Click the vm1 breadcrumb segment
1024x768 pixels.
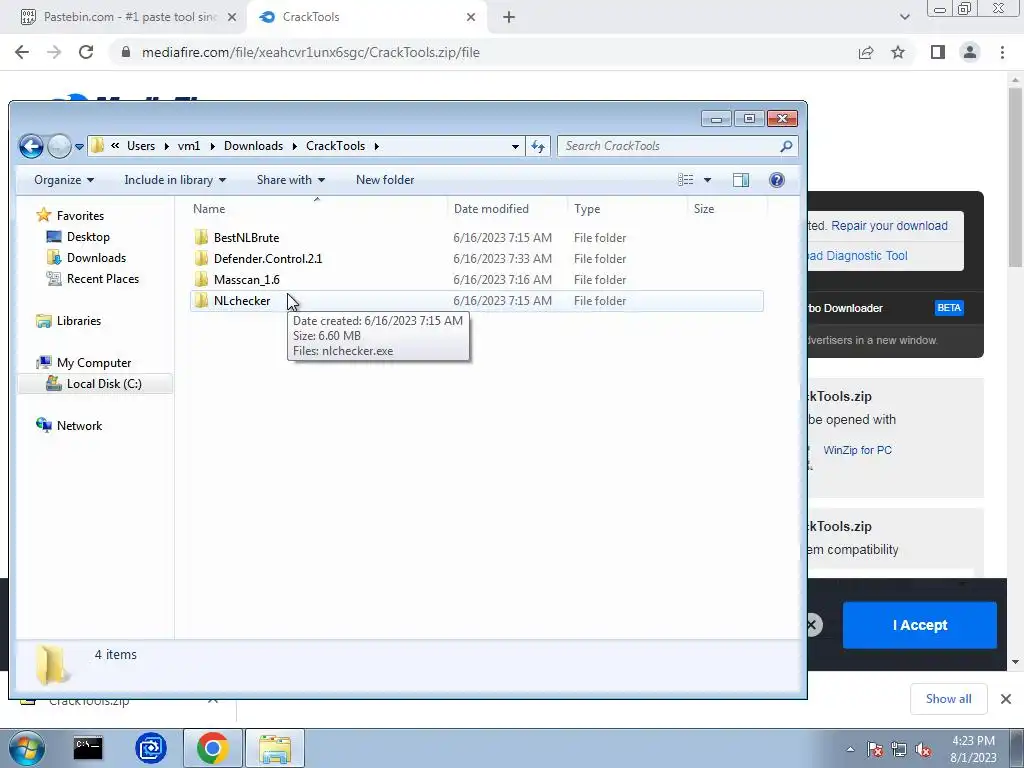(x=189, y=146)
